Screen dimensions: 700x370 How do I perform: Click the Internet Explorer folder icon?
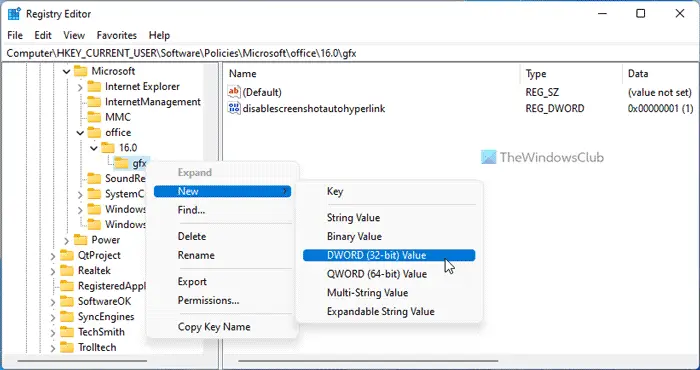tap(94, 87)
